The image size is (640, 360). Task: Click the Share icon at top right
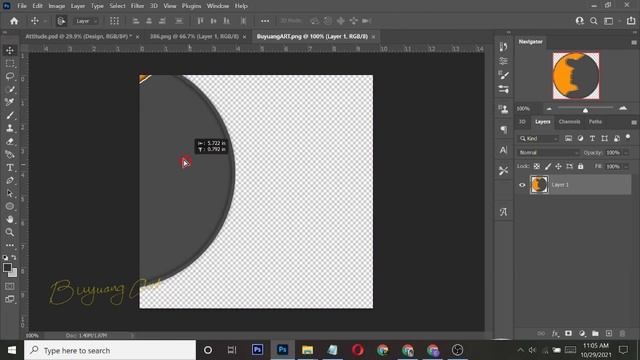631,21
